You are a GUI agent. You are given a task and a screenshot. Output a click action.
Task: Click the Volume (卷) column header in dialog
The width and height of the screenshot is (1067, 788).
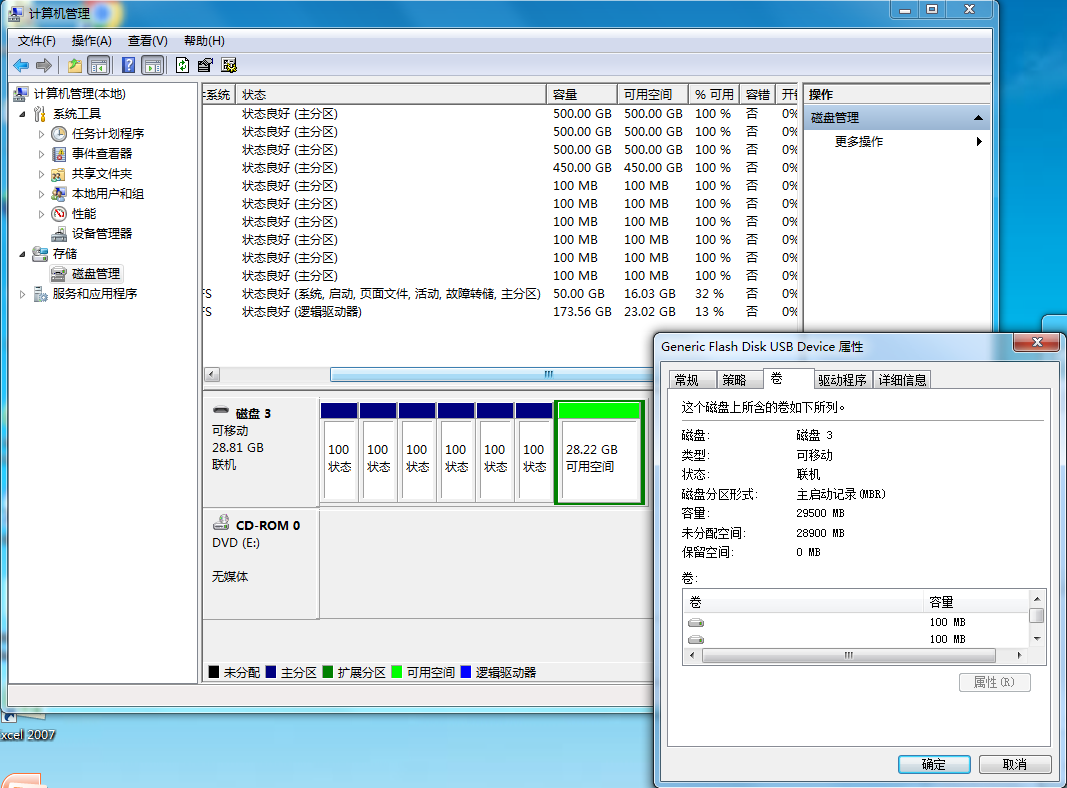804,602
